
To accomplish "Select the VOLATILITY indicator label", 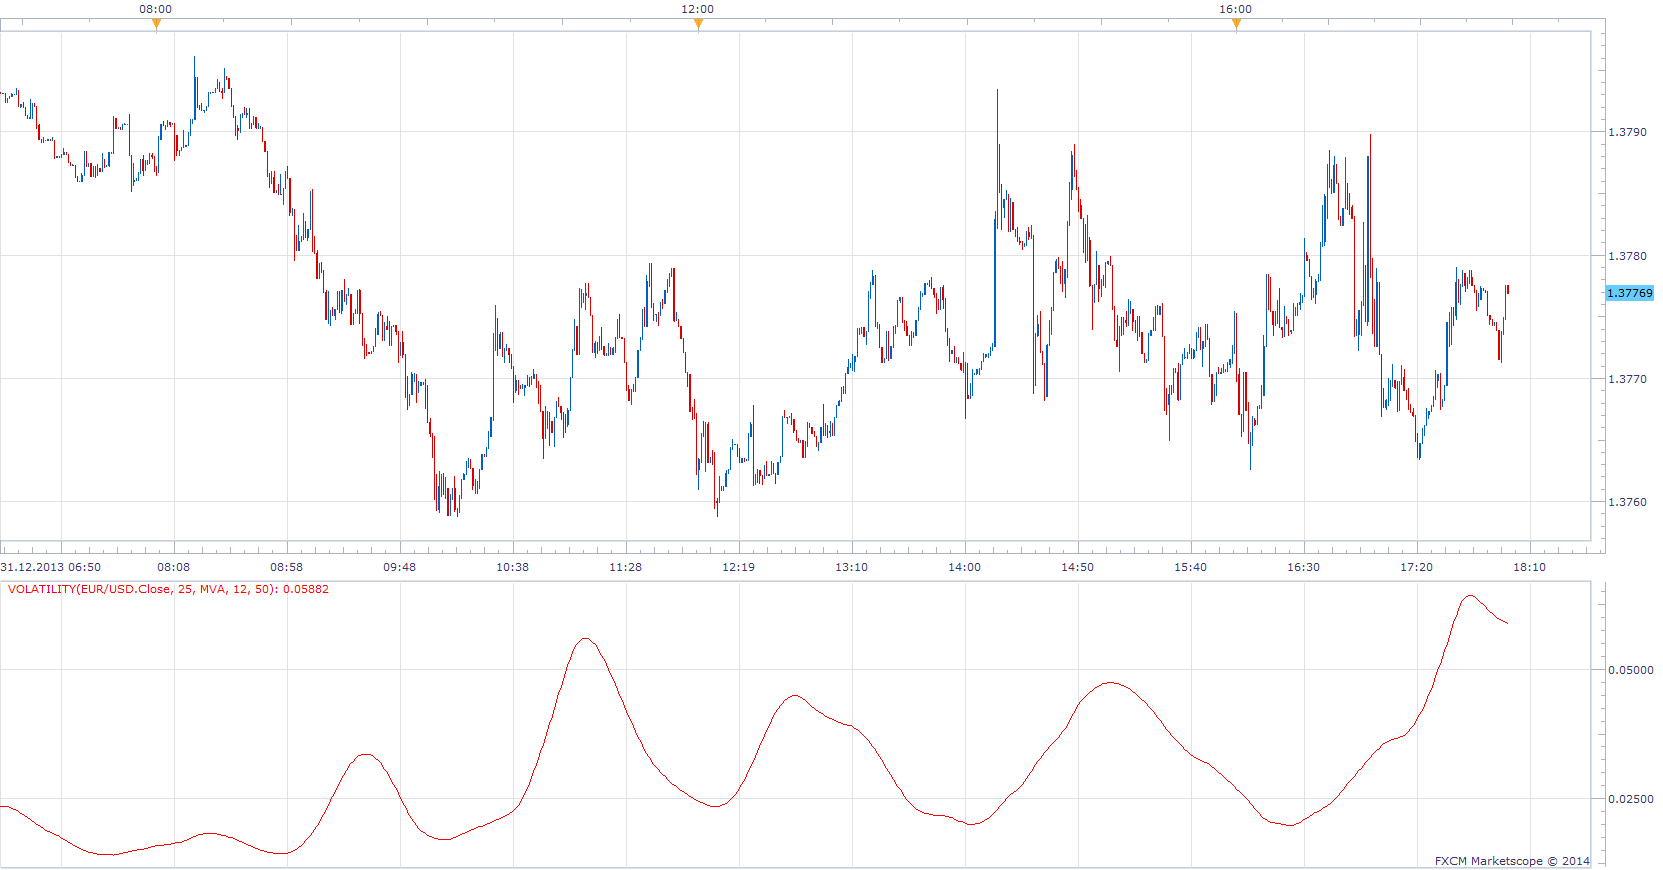I will point(168,589).
